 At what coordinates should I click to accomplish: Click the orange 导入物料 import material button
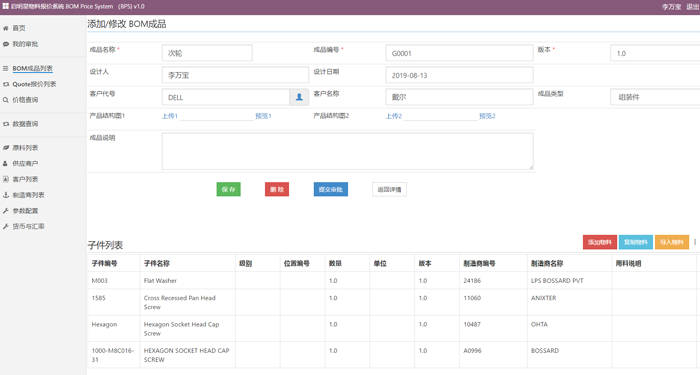pyautogui.click(x=672, y=242)
